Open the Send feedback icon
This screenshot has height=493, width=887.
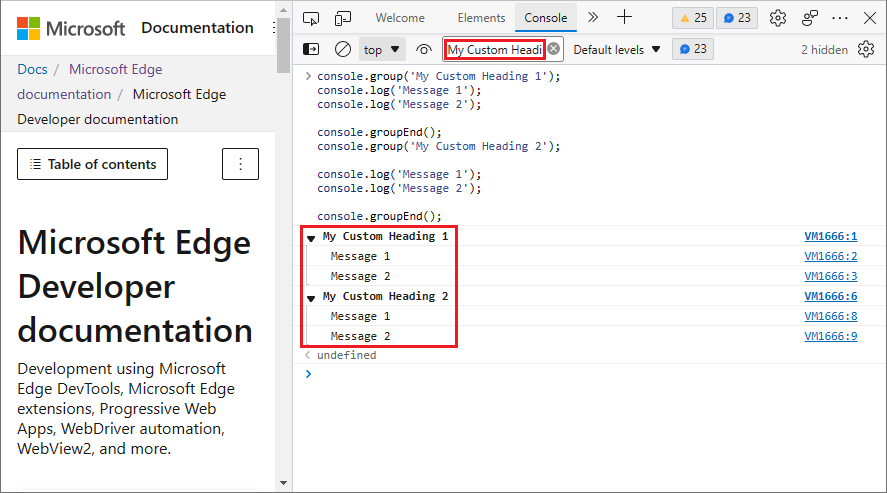[810, 18]
